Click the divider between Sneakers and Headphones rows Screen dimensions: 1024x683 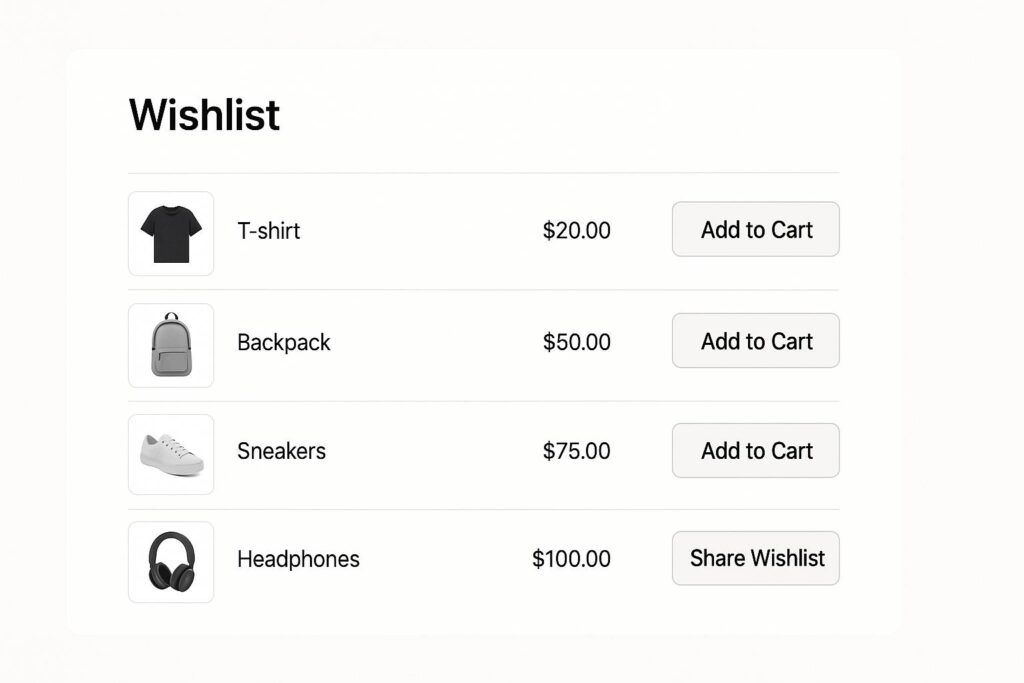pyautogui.click(x=483, y=510)
